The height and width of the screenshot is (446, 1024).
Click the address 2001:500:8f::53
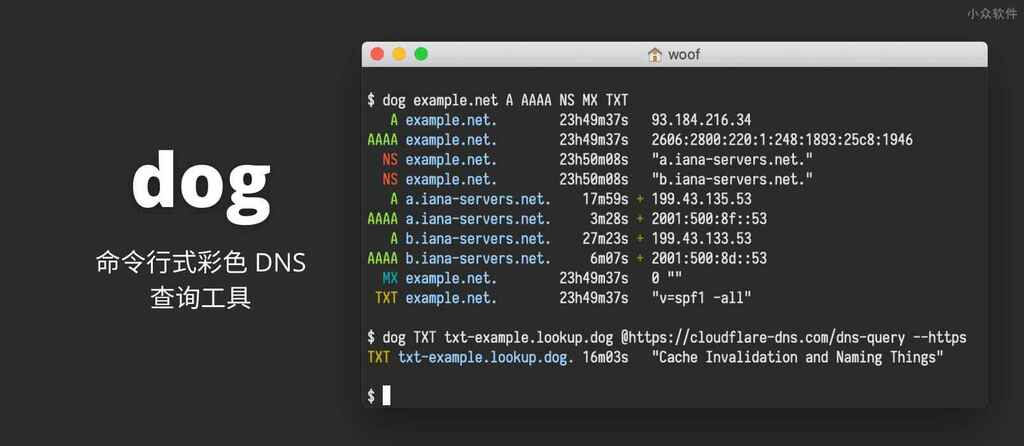tap(709, 219)
